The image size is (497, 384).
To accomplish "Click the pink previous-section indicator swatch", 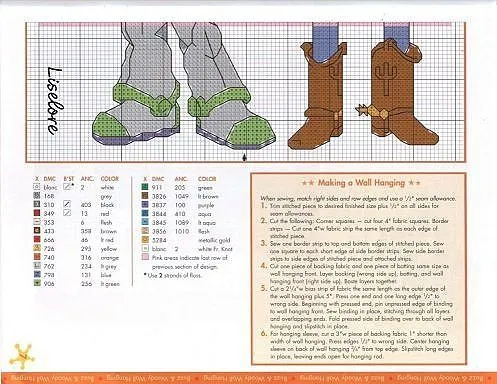I will 145,257.
